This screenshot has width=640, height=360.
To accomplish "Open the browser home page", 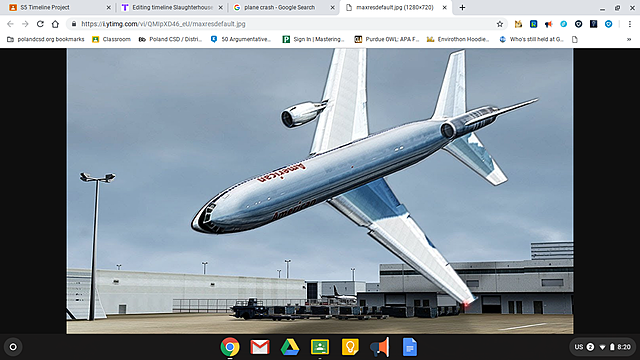I will tap(55, 24).
